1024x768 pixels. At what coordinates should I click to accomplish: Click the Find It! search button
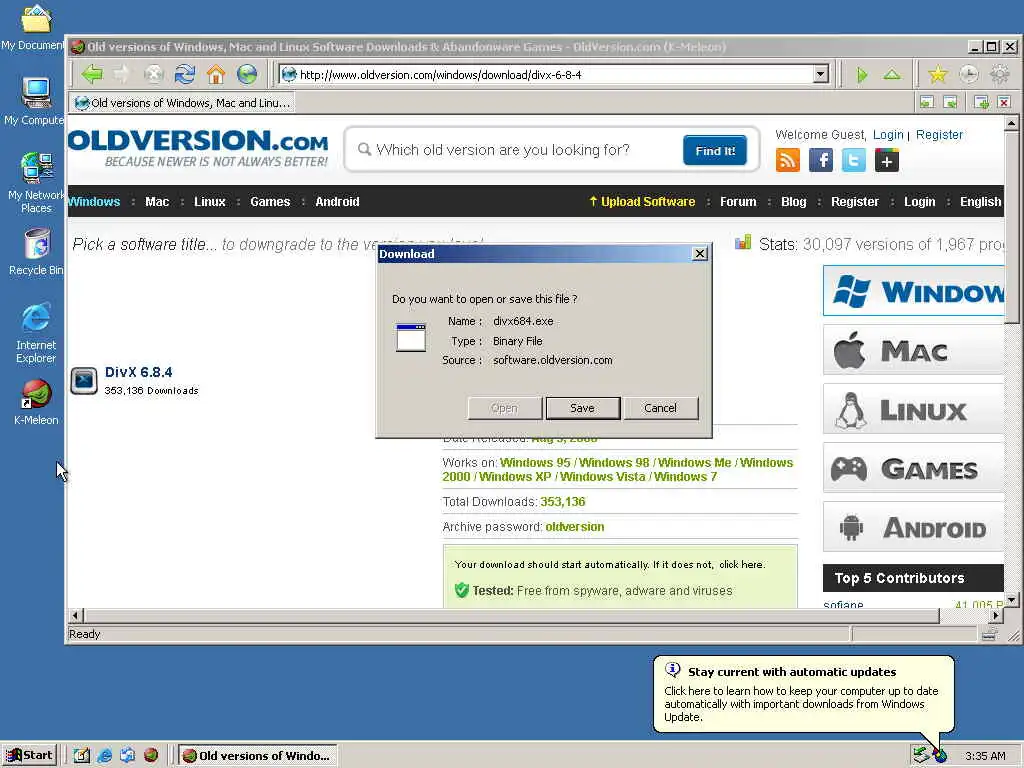coord(715,151)
